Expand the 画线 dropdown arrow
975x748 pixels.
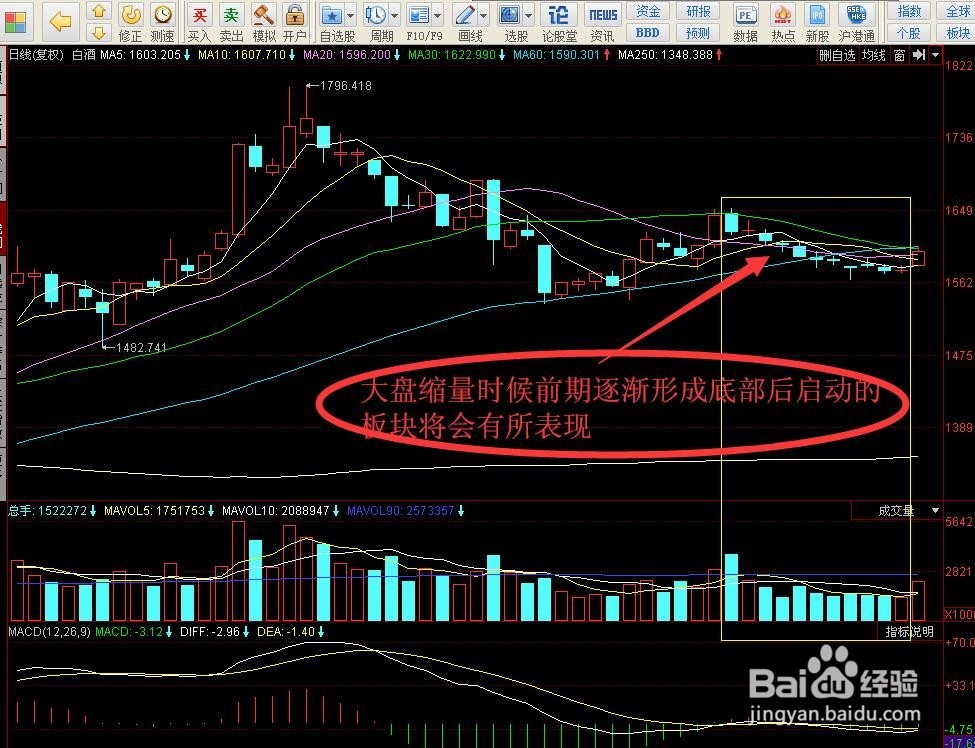pos(483,15)
